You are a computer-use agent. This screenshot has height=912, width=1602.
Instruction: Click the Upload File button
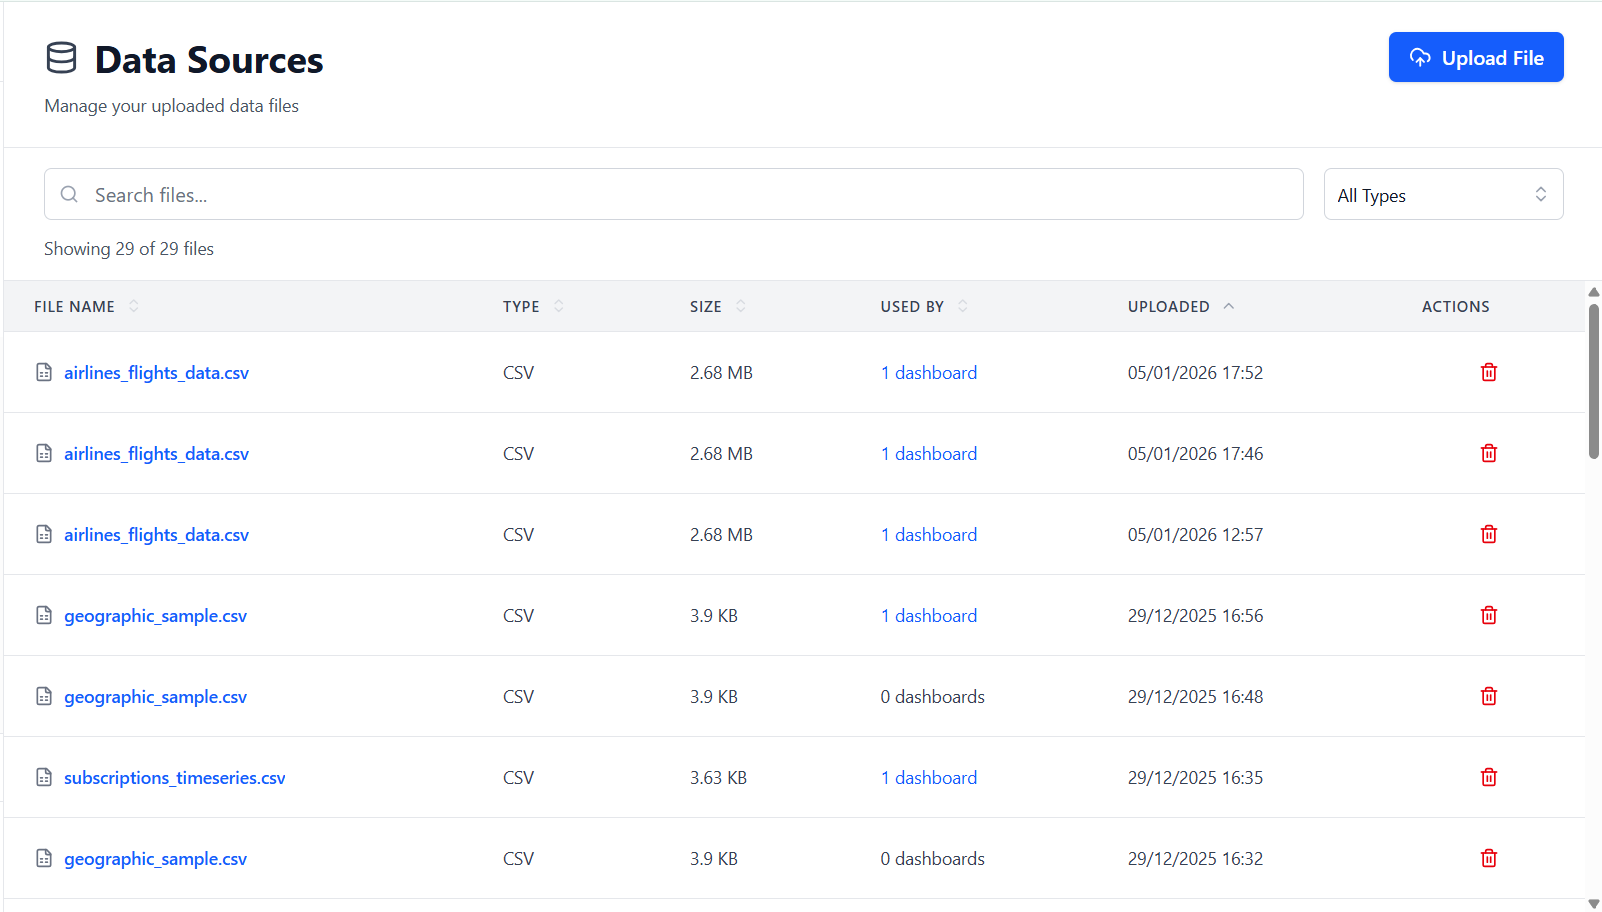point(1475,58)
